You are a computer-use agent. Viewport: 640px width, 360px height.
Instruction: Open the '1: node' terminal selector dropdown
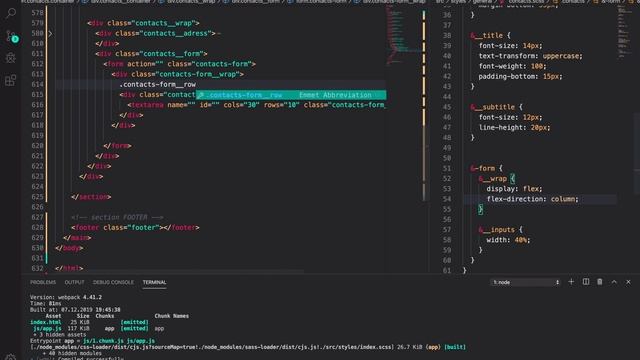525,282
